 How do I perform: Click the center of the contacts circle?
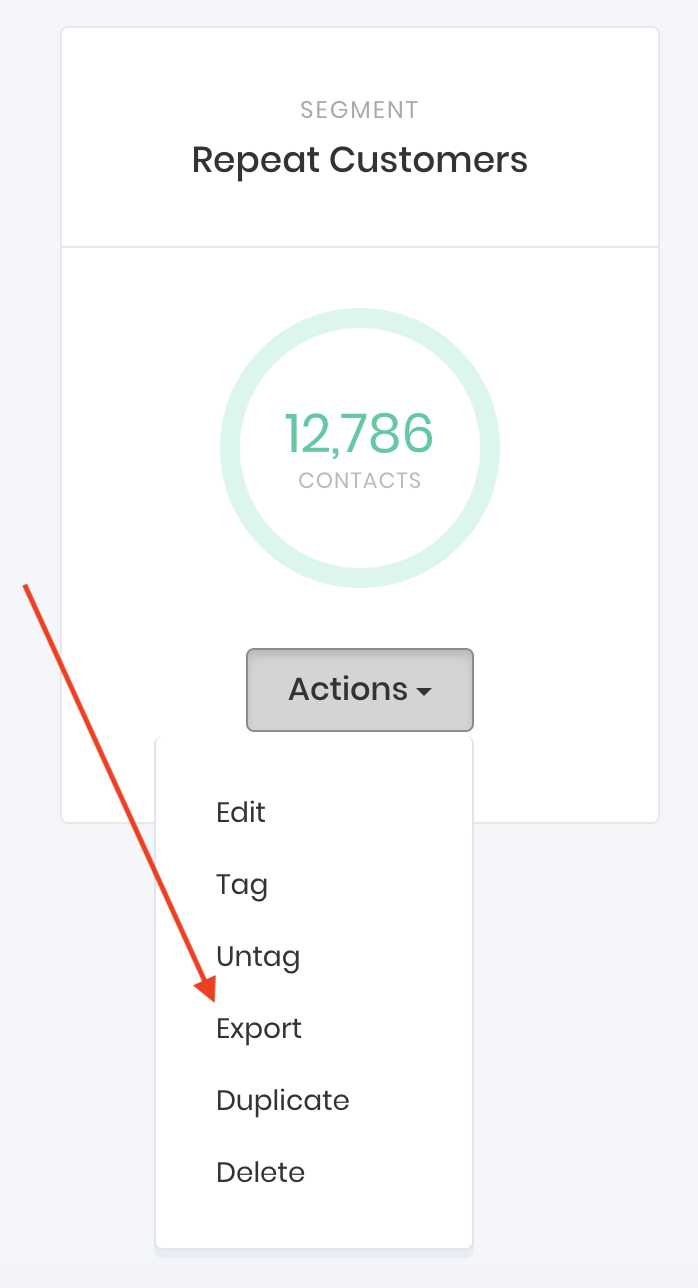pyautogui.click(x=359, y=448)
